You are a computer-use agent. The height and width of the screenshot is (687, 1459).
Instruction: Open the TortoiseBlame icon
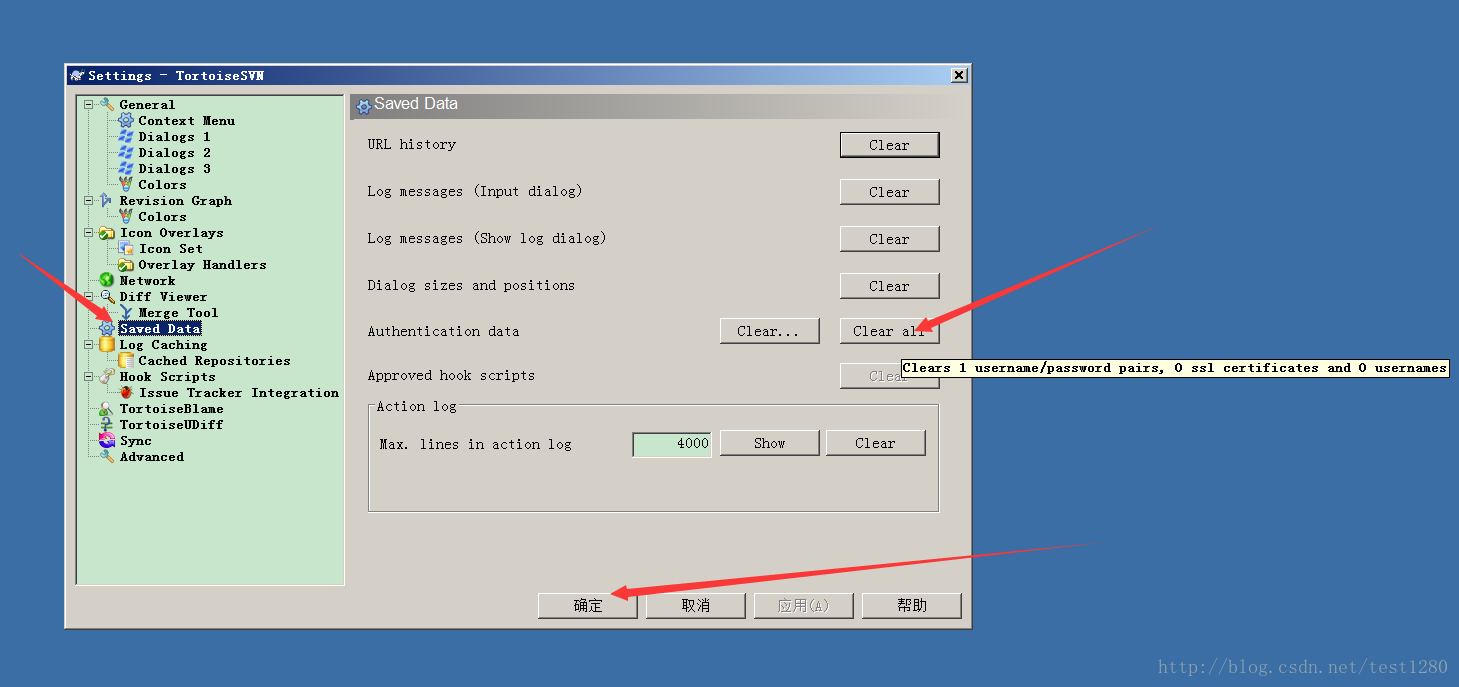point(107,408)
